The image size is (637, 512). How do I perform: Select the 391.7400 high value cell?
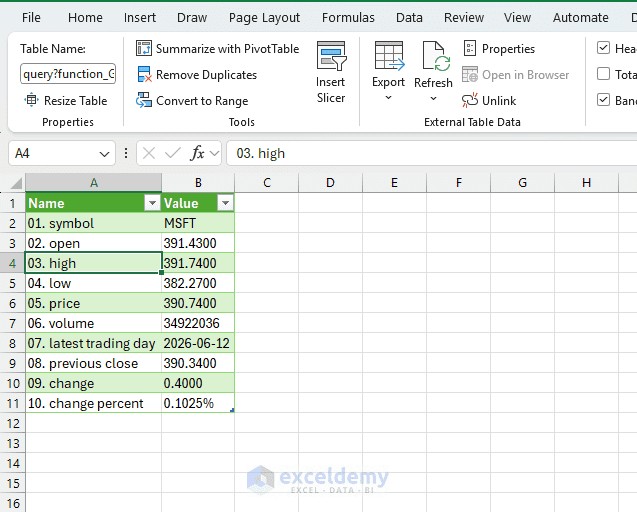click(198, 263)
